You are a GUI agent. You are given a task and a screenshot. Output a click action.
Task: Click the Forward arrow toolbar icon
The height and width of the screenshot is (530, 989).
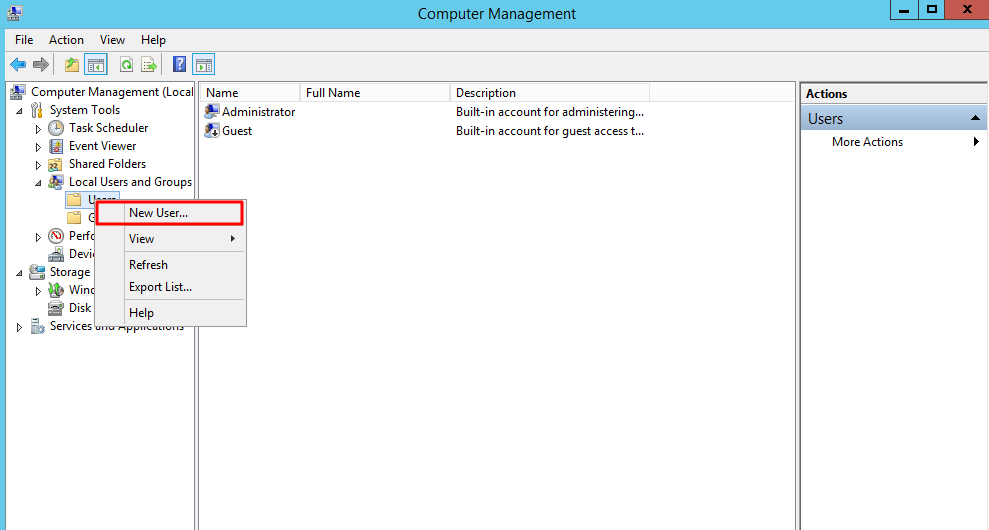click(x=41, y=64)
